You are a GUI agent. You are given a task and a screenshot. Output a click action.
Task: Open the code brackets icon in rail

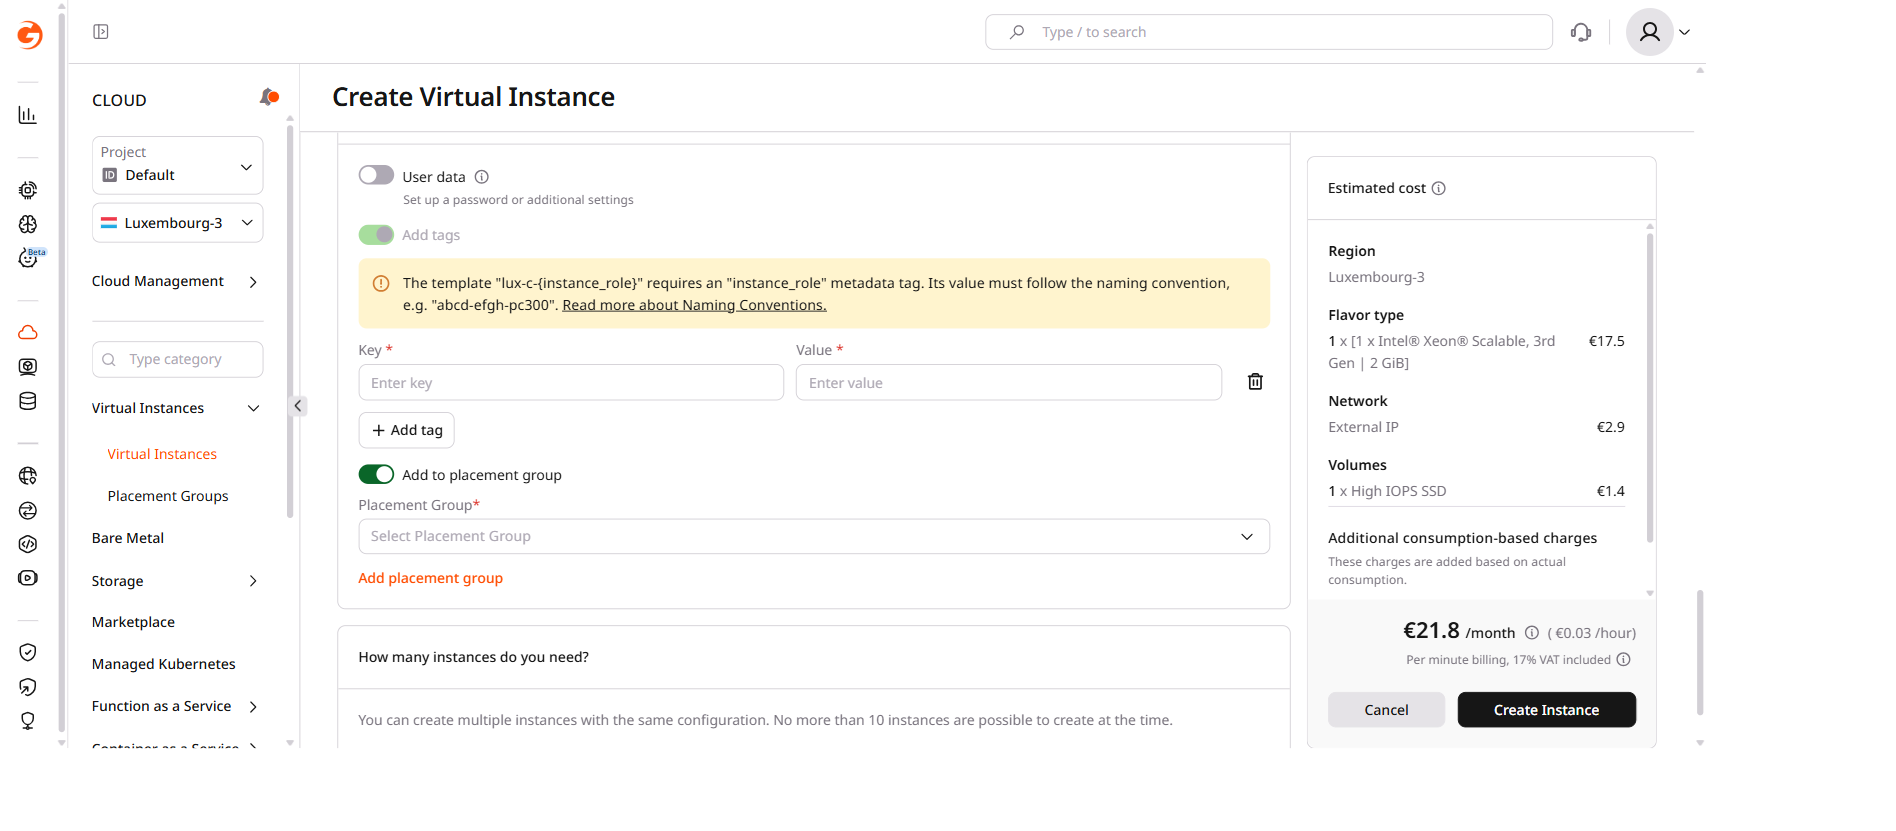click(28, 544)
